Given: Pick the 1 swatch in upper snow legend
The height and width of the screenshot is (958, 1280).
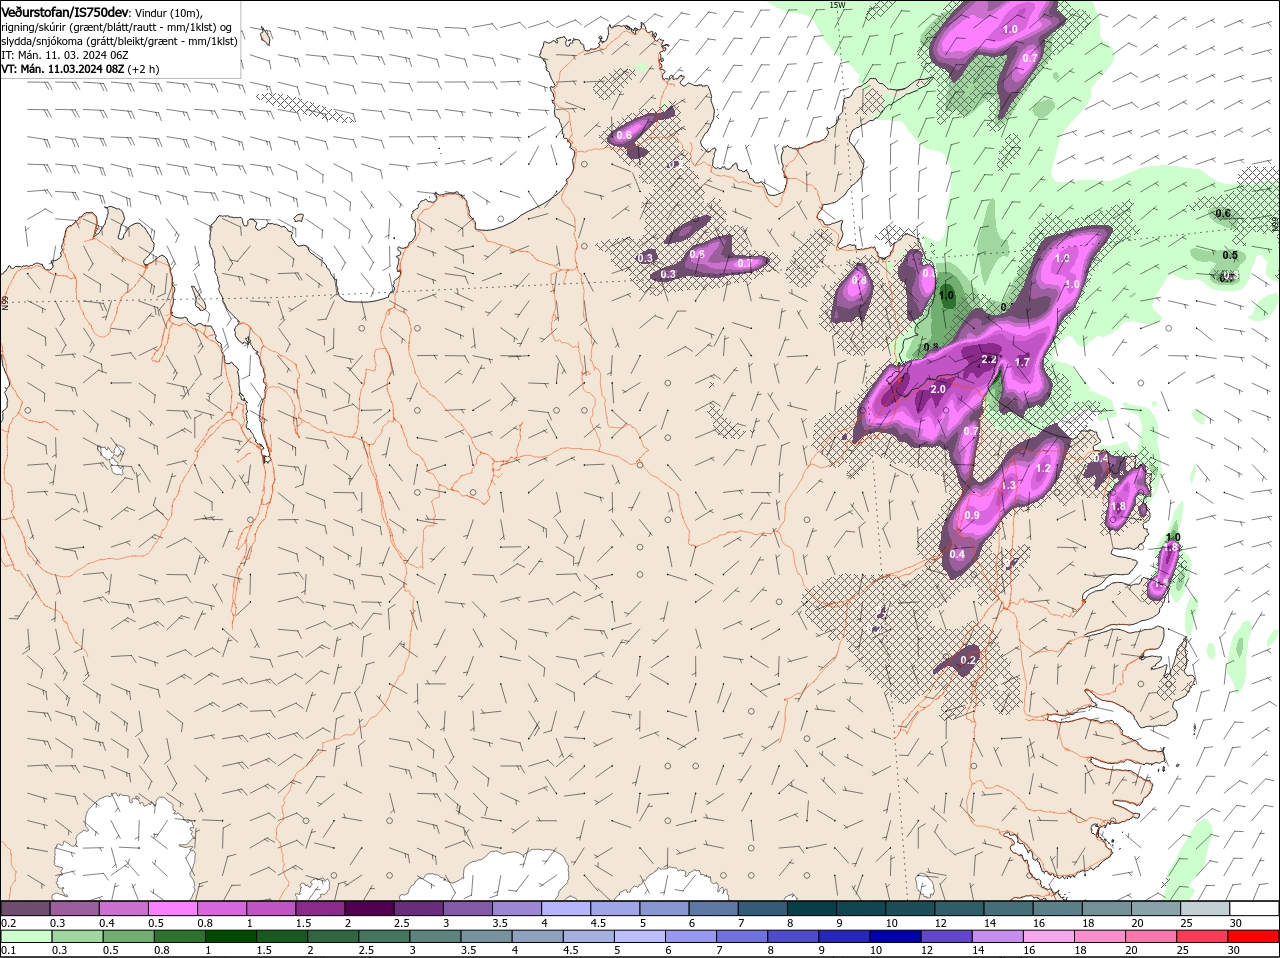Looking at the screenshot, I should [x=271, y=908].
